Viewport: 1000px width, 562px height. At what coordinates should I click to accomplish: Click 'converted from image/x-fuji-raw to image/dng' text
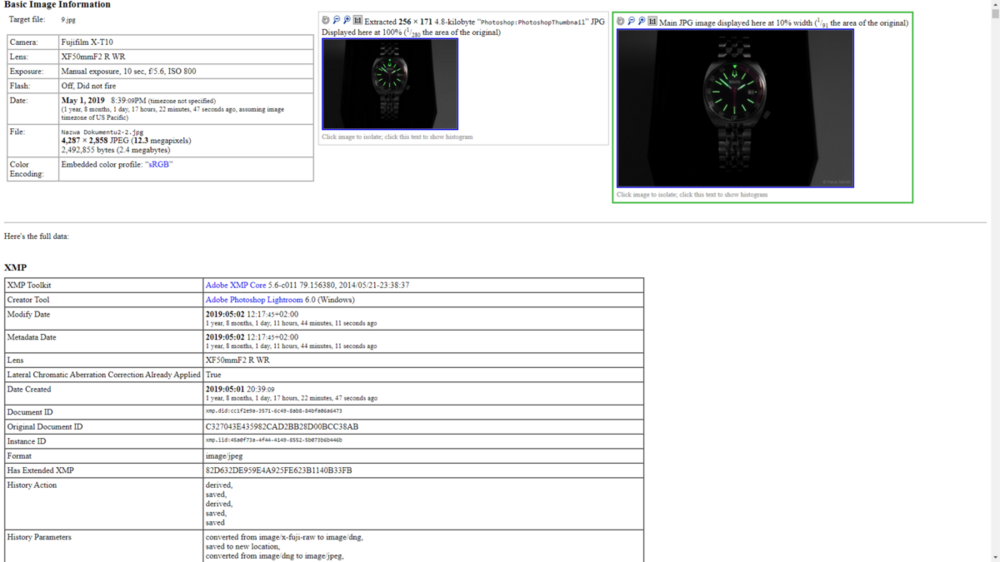[284, 538]
